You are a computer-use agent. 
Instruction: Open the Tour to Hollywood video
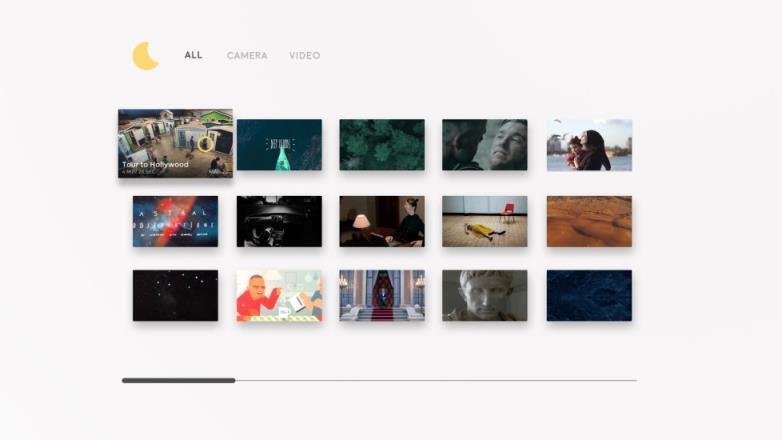click(x=175, y=144)
